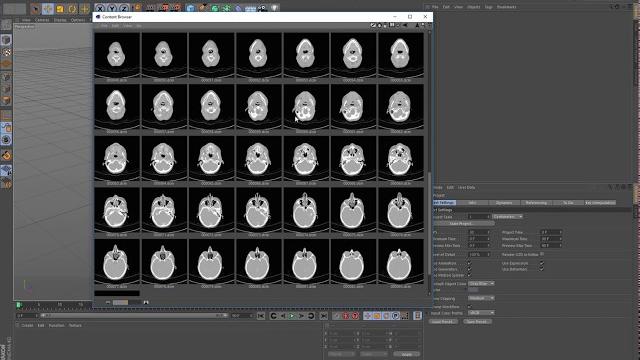Image resolution: width=640 pixels, height=360 pixels.
Task: Open View Clipping Medium dropdown
Action: click(x=481, y=298)
